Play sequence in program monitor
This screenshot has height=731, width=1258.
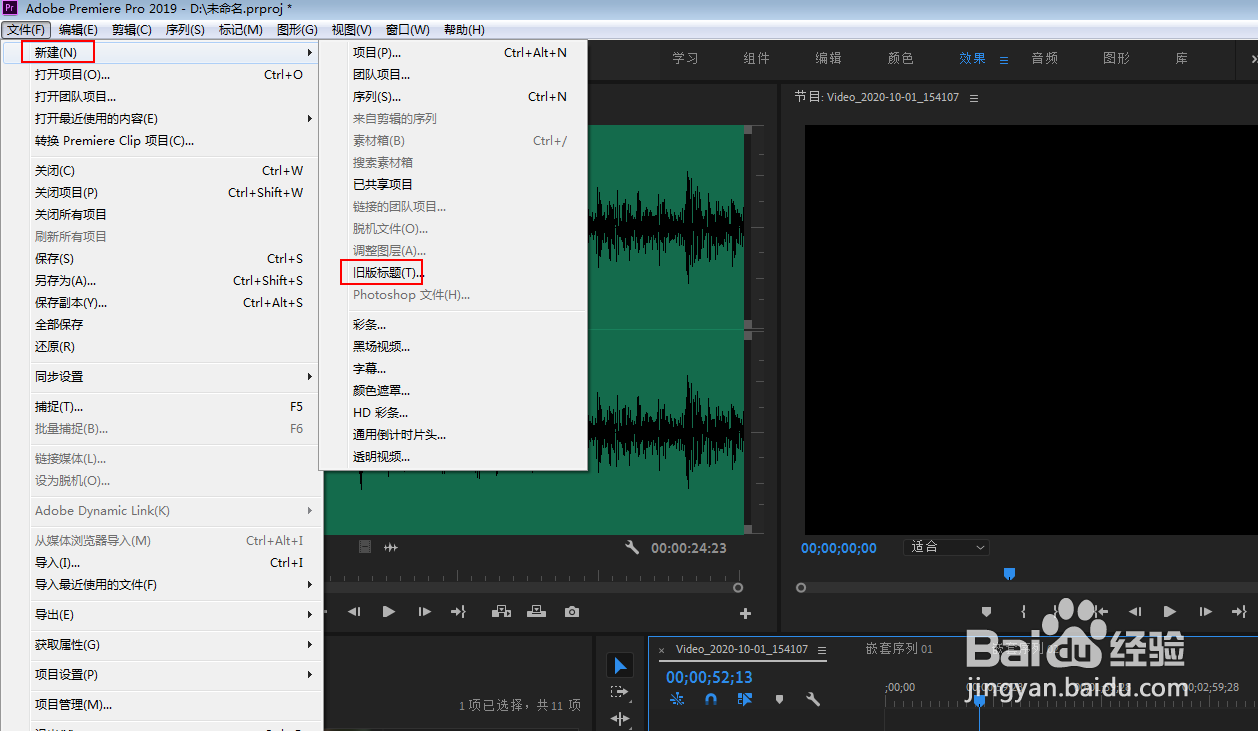[1170, 611]
